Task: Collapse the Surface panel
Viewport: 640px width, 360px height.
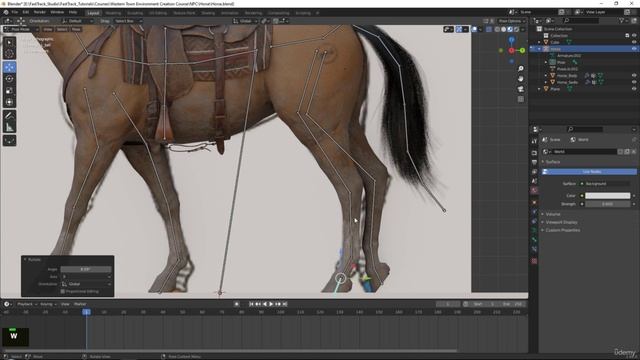Action: click(x=553, y=162)
